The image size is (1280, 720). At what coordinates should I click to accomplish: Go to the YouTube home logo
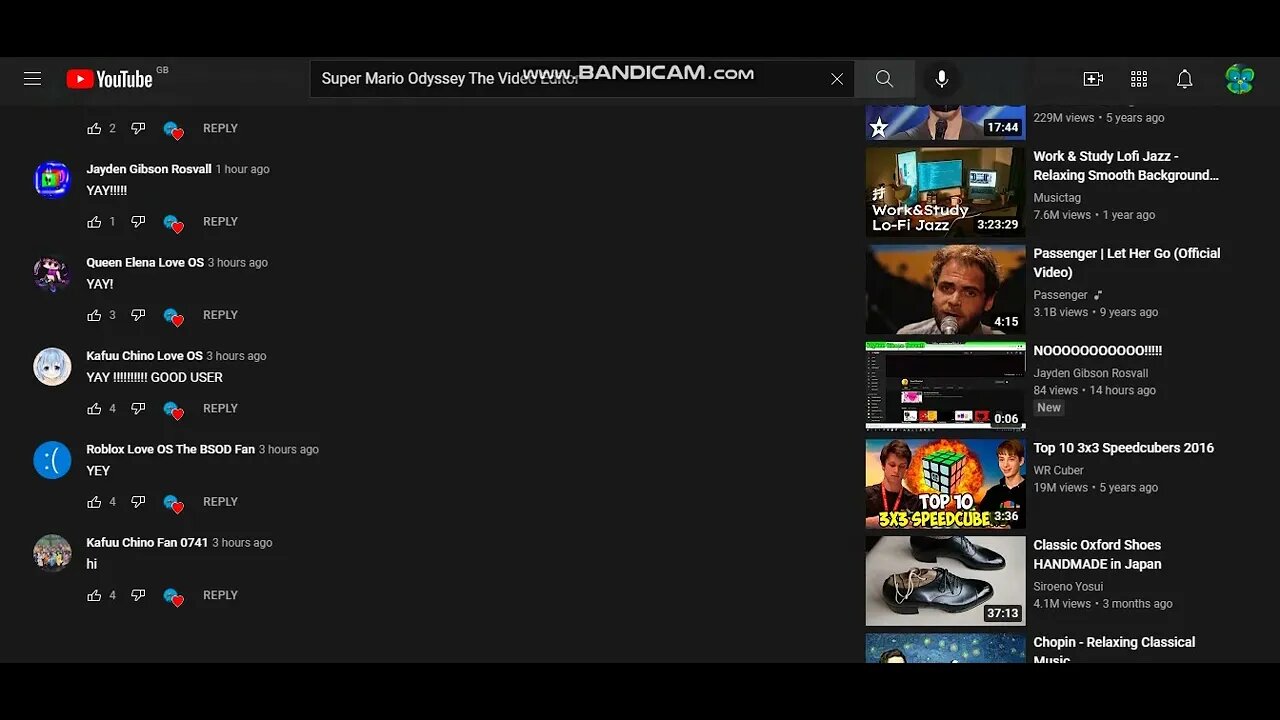pyautogui.click(x=110, y=79)
